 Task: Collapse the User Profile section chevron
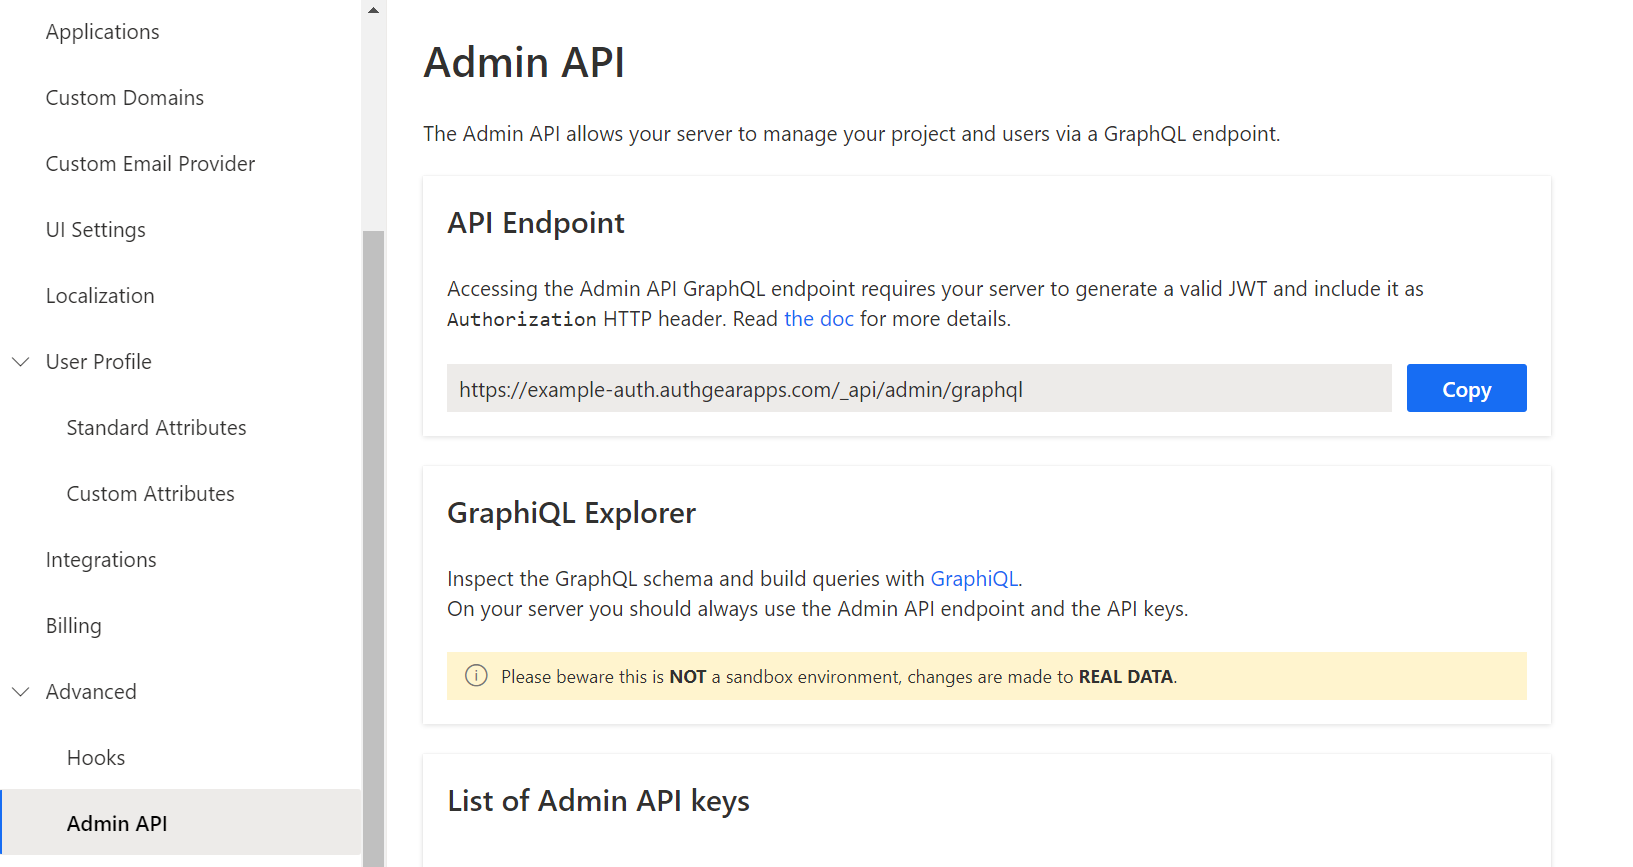[x=20, y=362]
